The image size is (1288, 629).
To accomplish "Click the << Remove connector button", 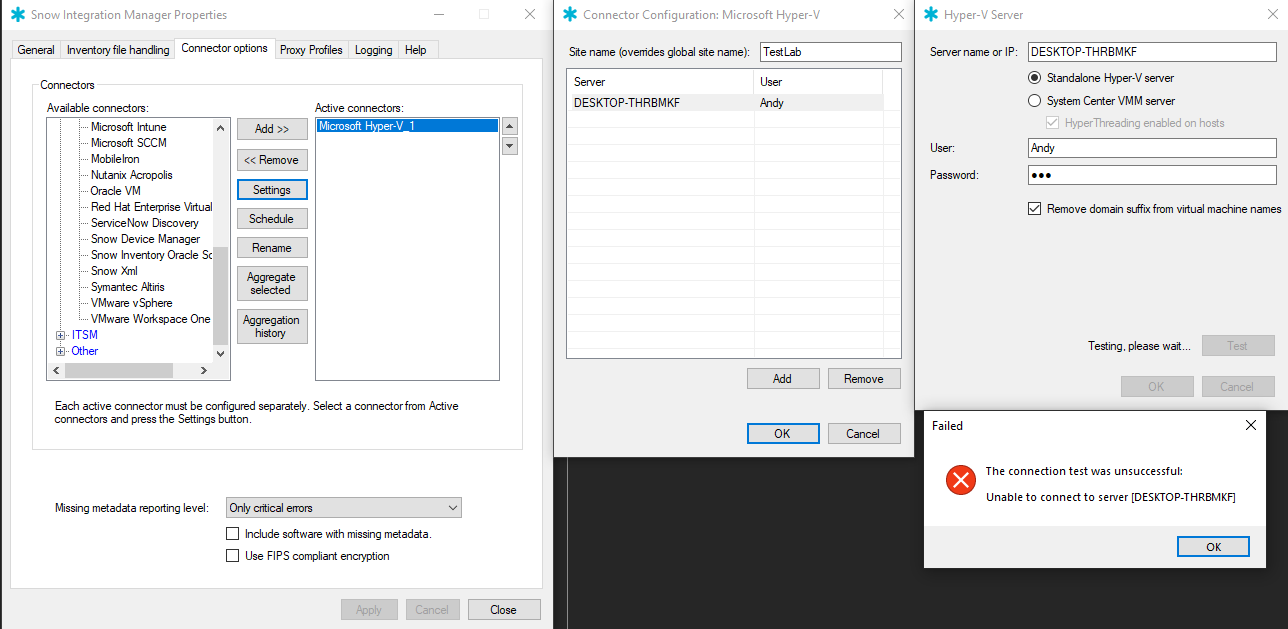I will tap(272, 160).
